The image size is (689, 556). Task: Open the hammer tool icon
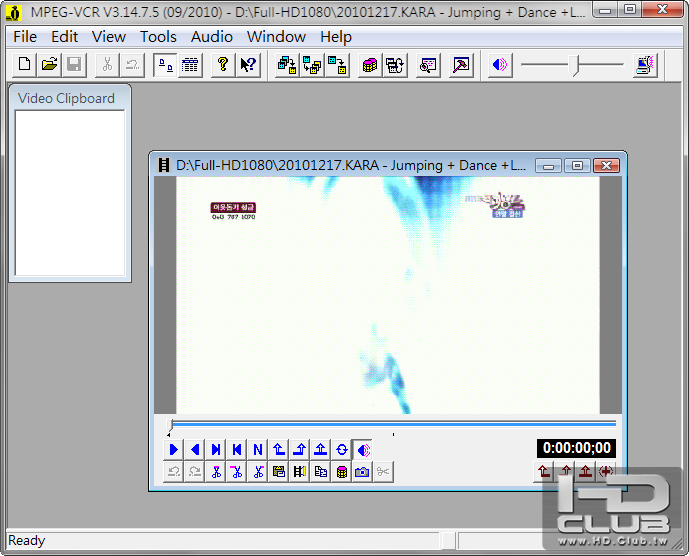click(461, 65)
